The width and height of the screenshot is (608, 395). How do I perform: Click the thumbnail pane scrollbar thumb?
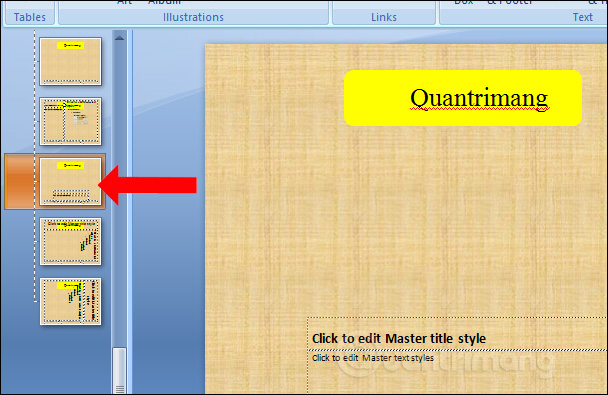click(119, 371)
